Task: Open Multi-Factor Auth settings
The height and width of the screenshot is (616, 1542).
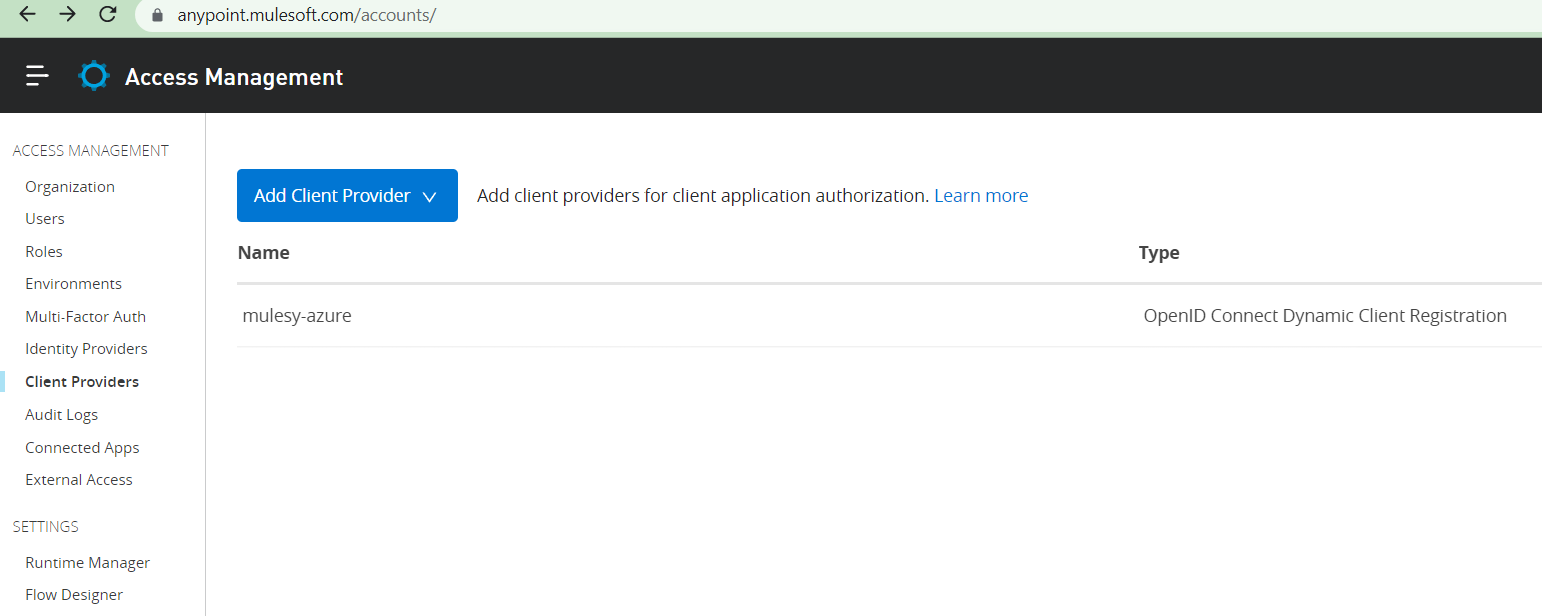Action: pos(85,316)
